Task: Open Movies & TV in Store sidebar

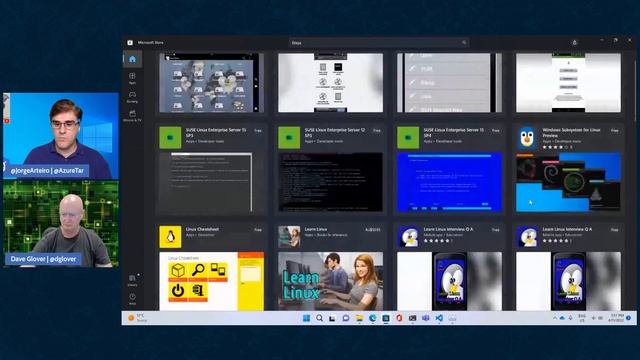Action: click(132, 116)
